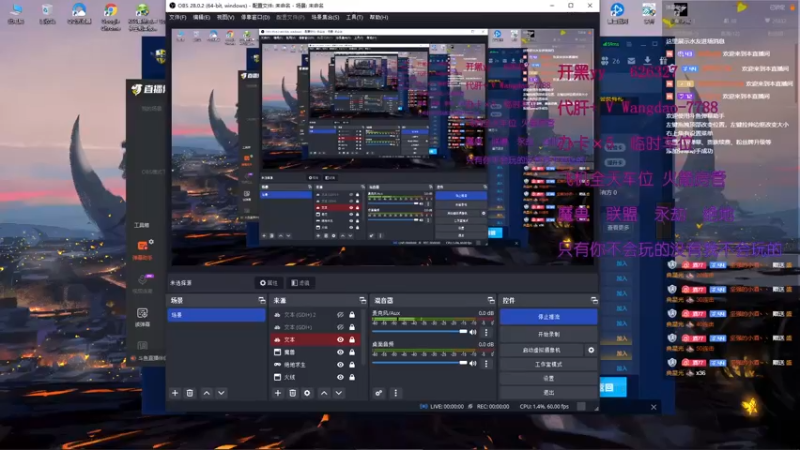This screenshot has width=800, height=450.
Task: Select the 场景 item in Scenes list
Action: (x=216, y=315)
